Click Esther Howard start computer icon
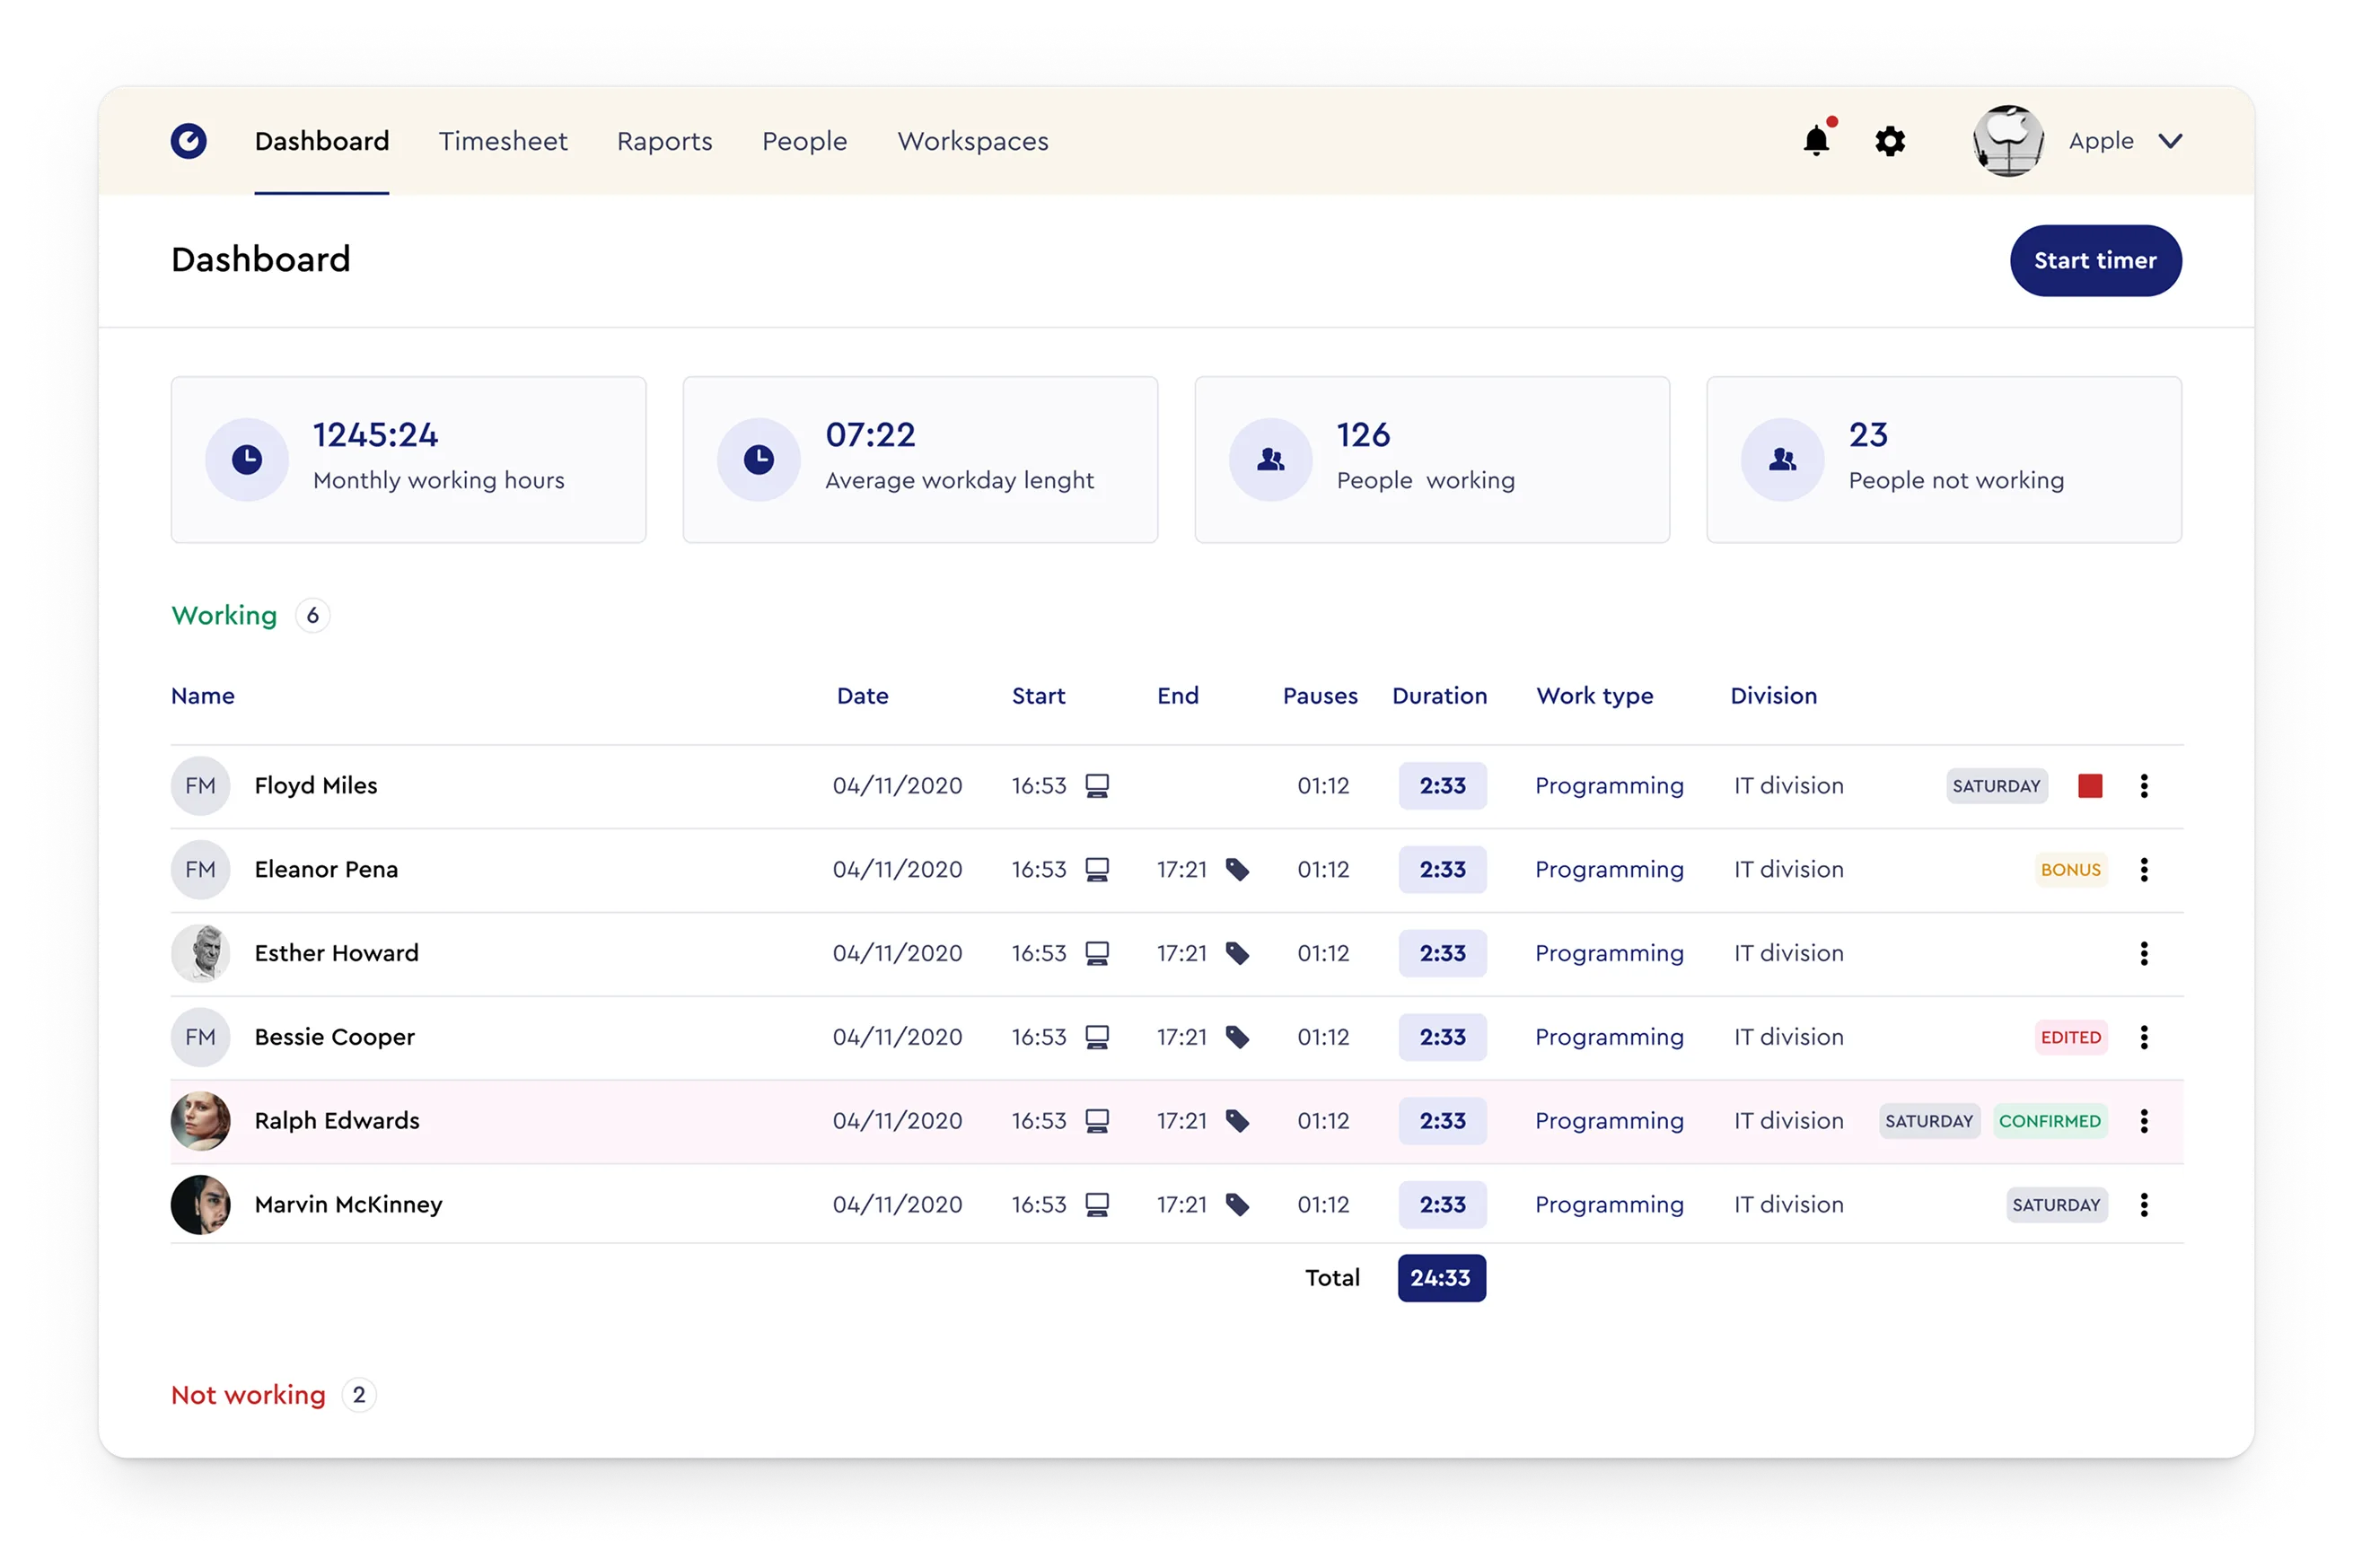2353x1568 pixels. 1097,953
